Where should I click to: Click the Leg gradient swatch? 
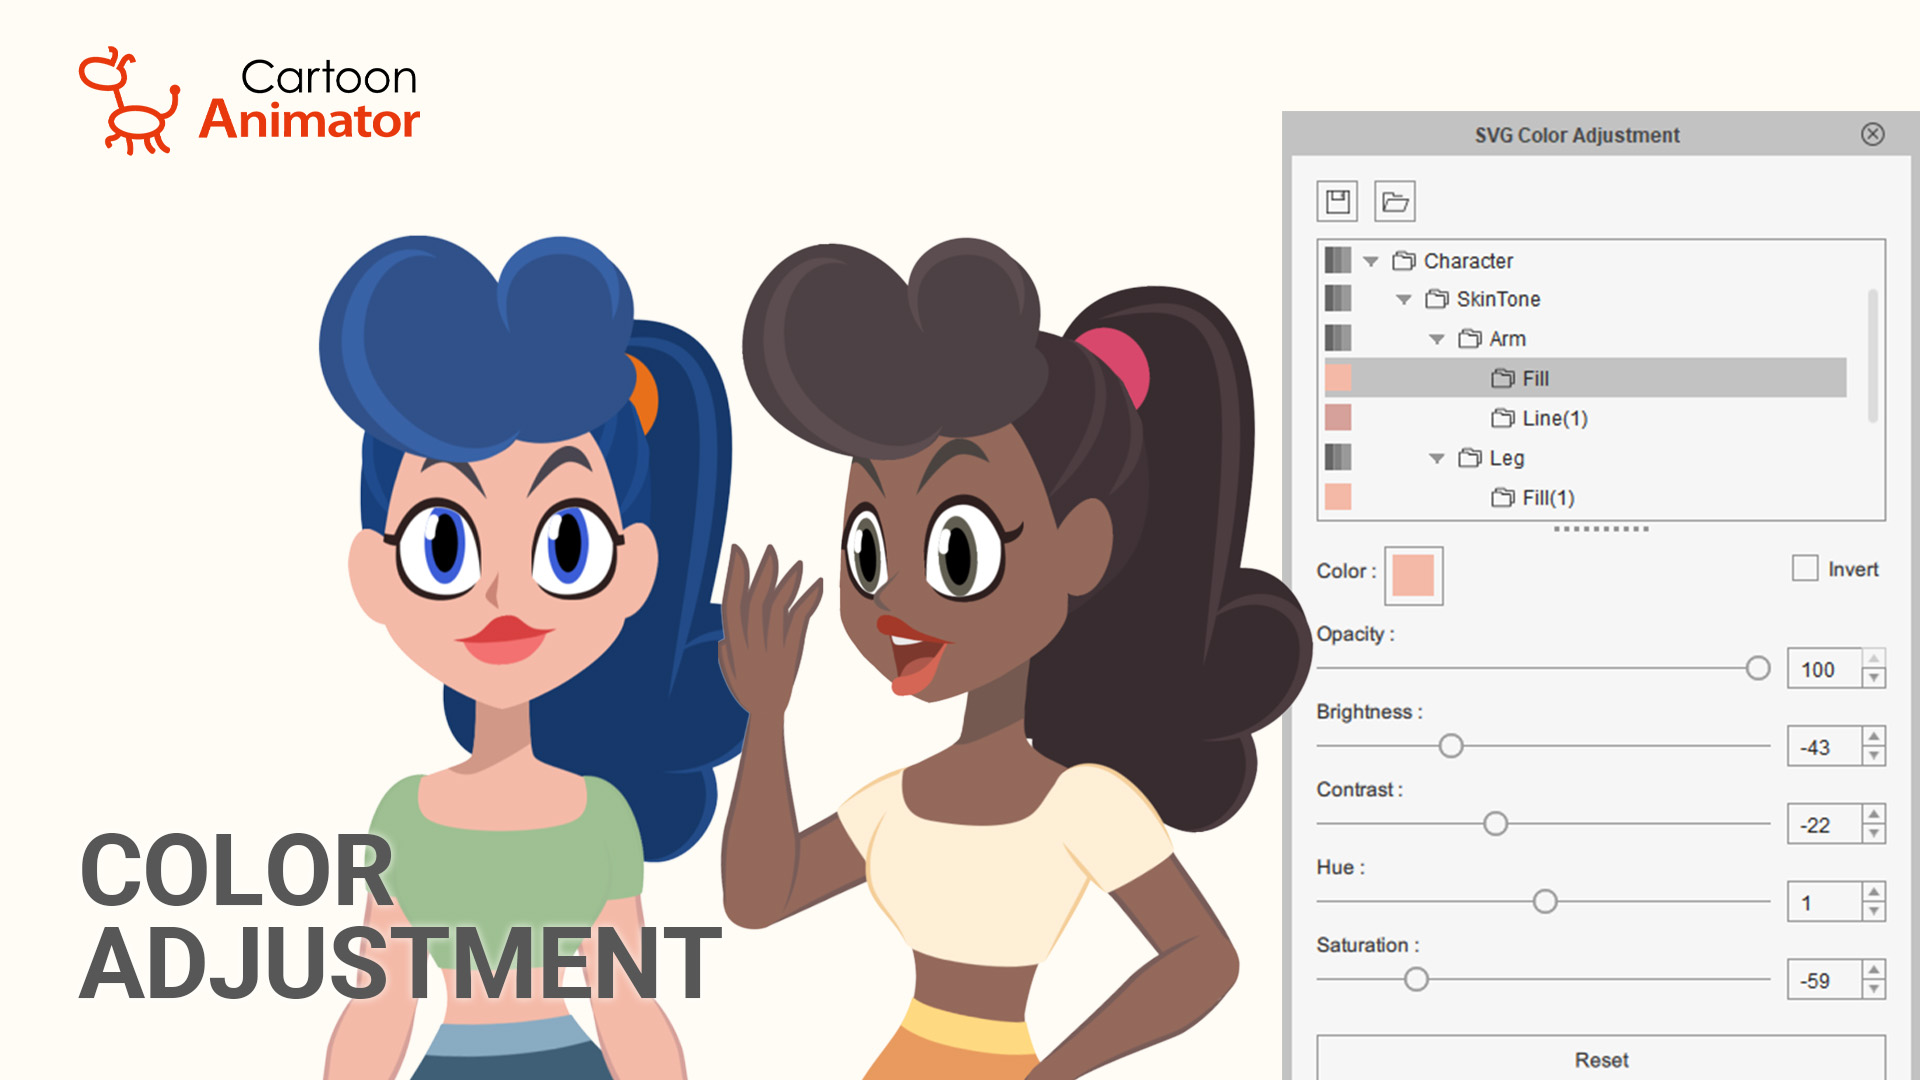tap(1338, 457)
